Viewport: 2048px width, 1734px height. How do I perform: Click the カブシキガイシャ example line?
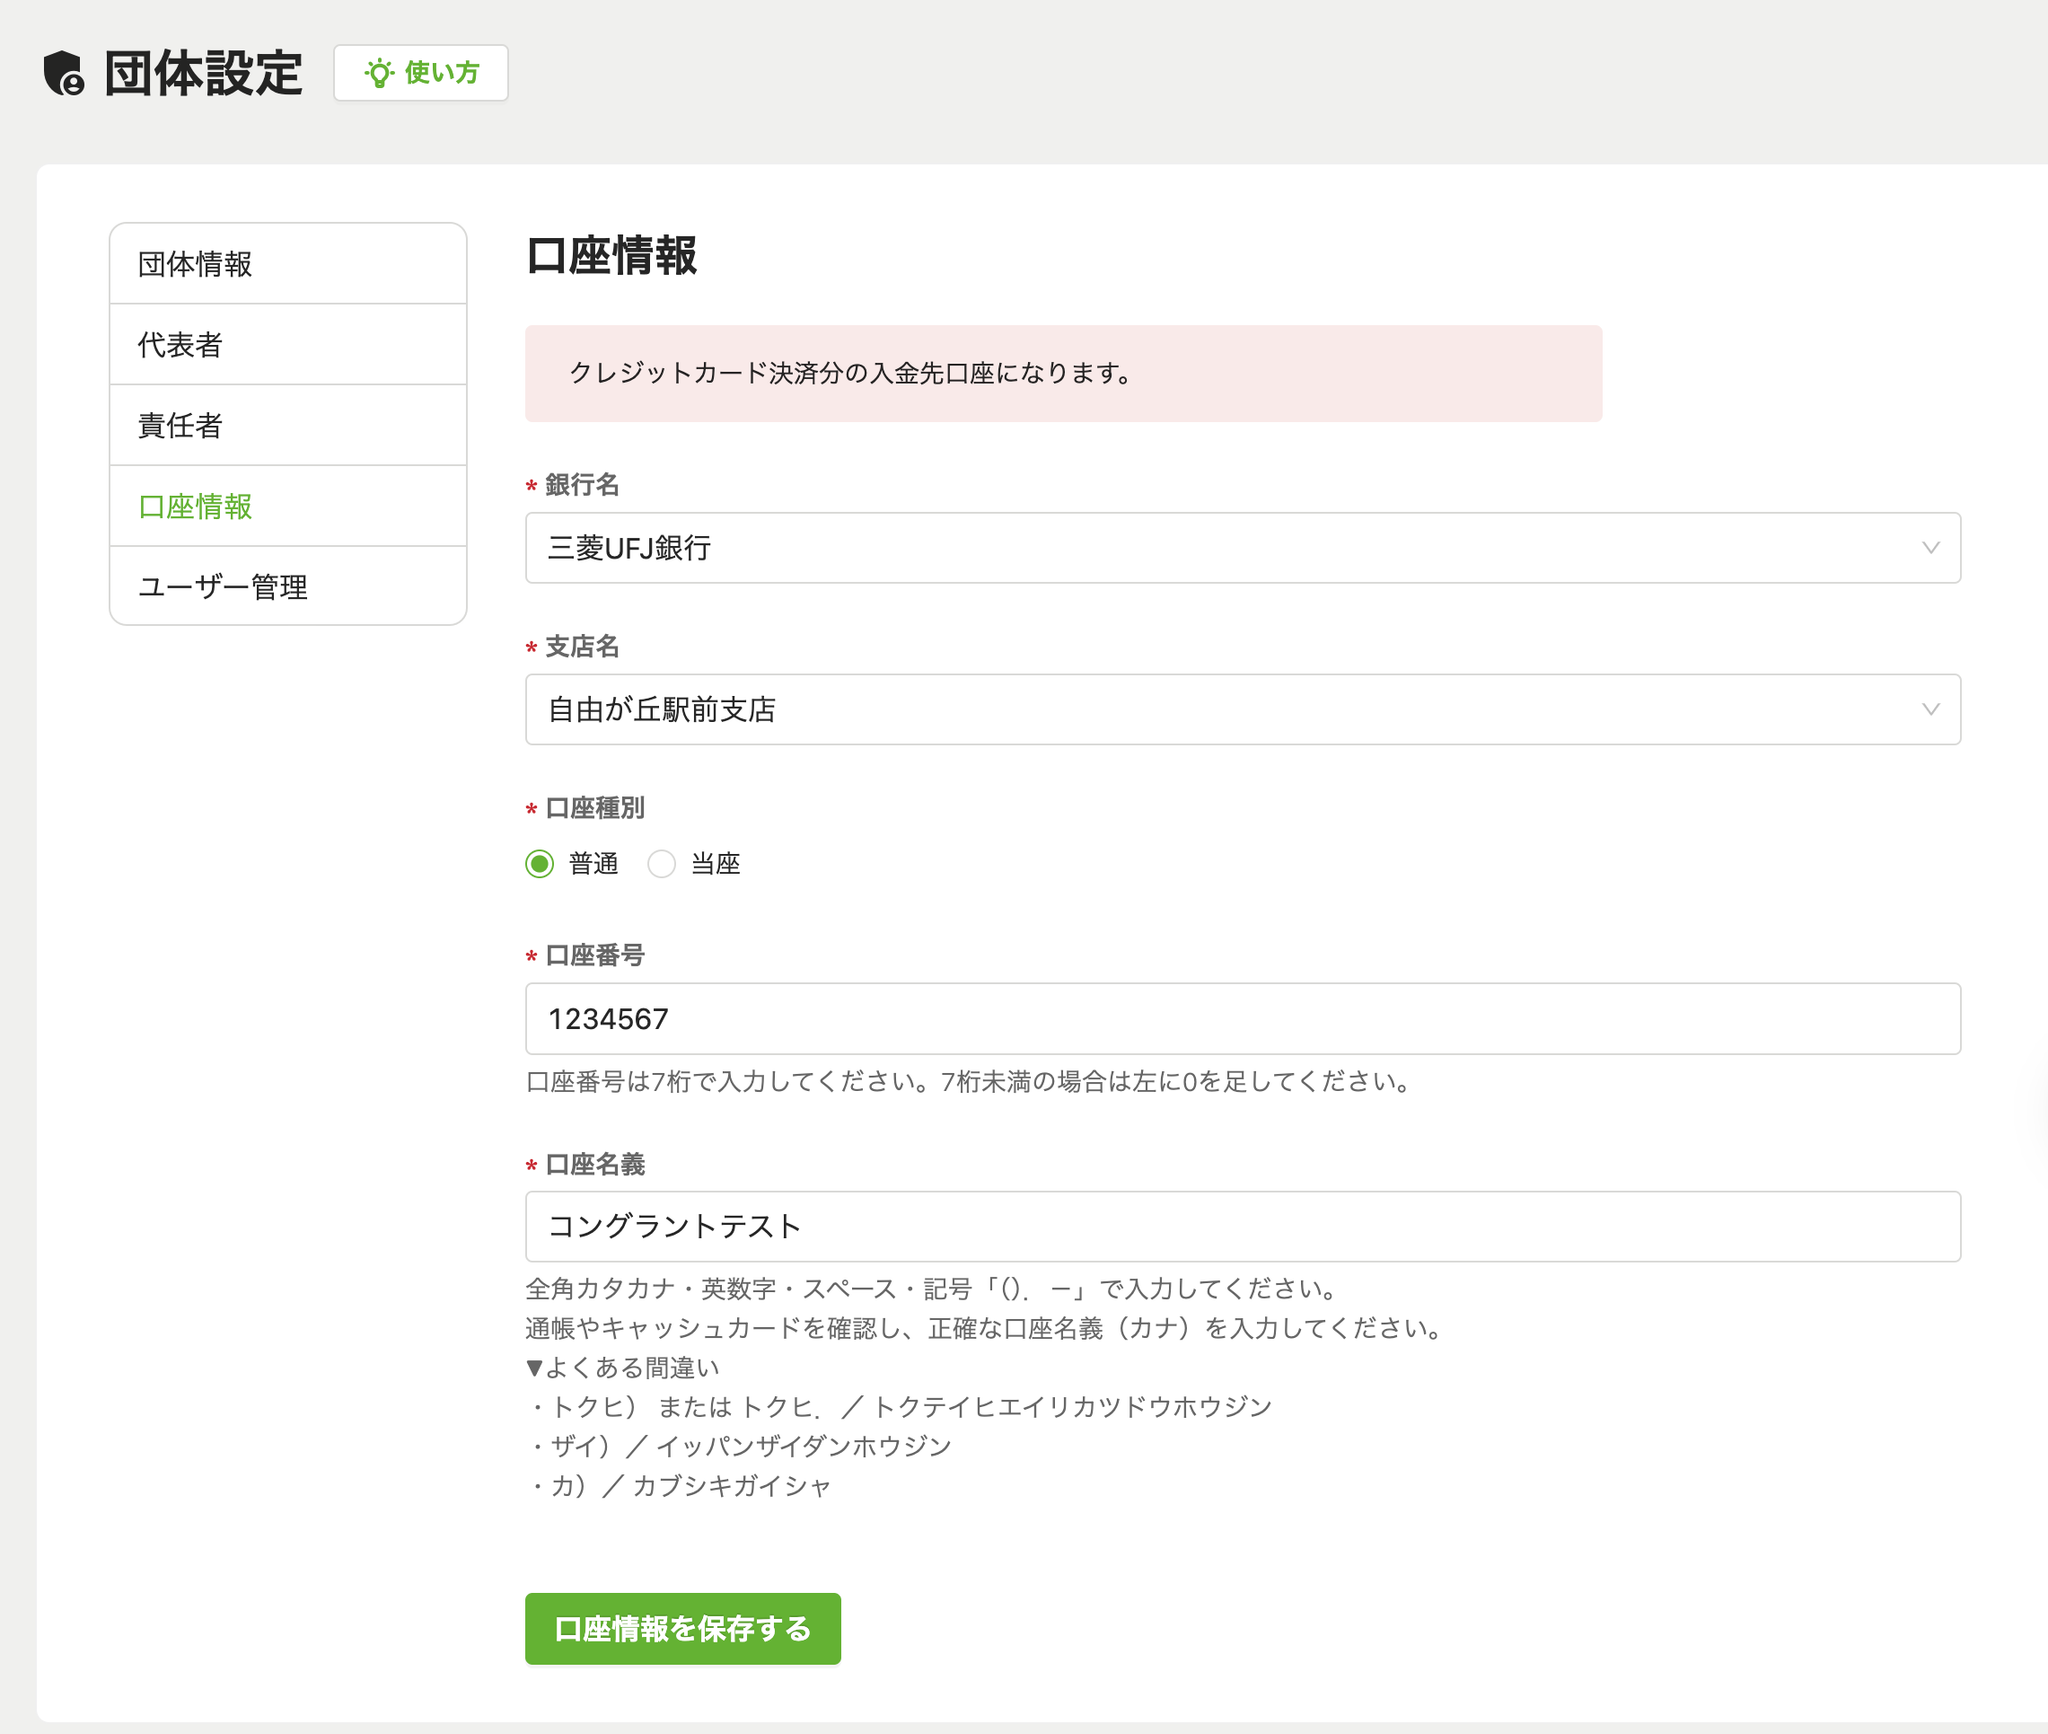[x=680, y=1486]
